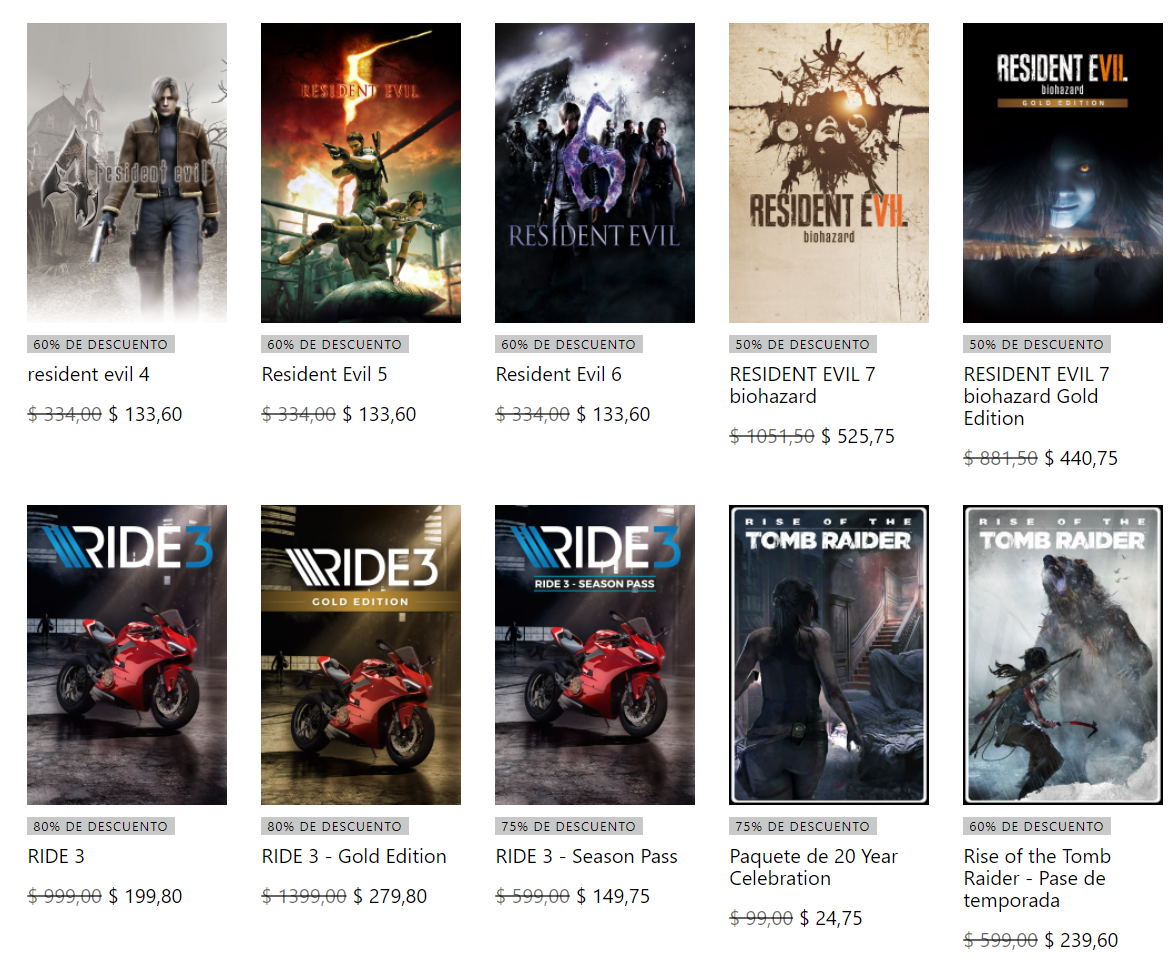Image resolution: width=1172 pixels, height=971 pixels.
Task: Open the "RIDE 3 - Gold Edition" title link
Action: point(354,857)
